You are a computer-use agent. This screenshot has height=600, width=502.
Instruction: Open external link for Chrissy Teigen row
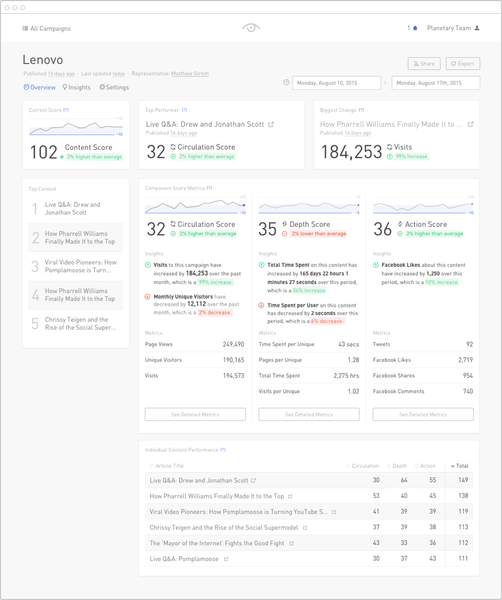pyautogui.click(x=305, y=528)
